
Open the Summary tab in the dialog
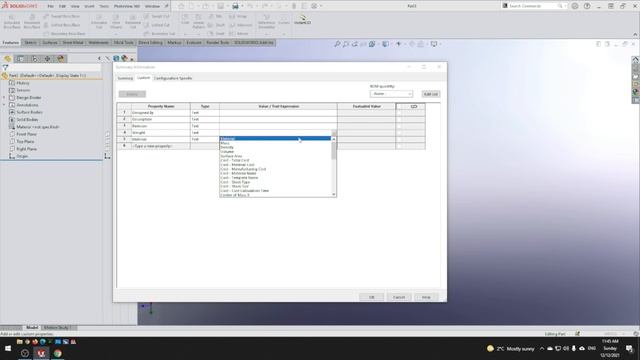pos(125,78)
